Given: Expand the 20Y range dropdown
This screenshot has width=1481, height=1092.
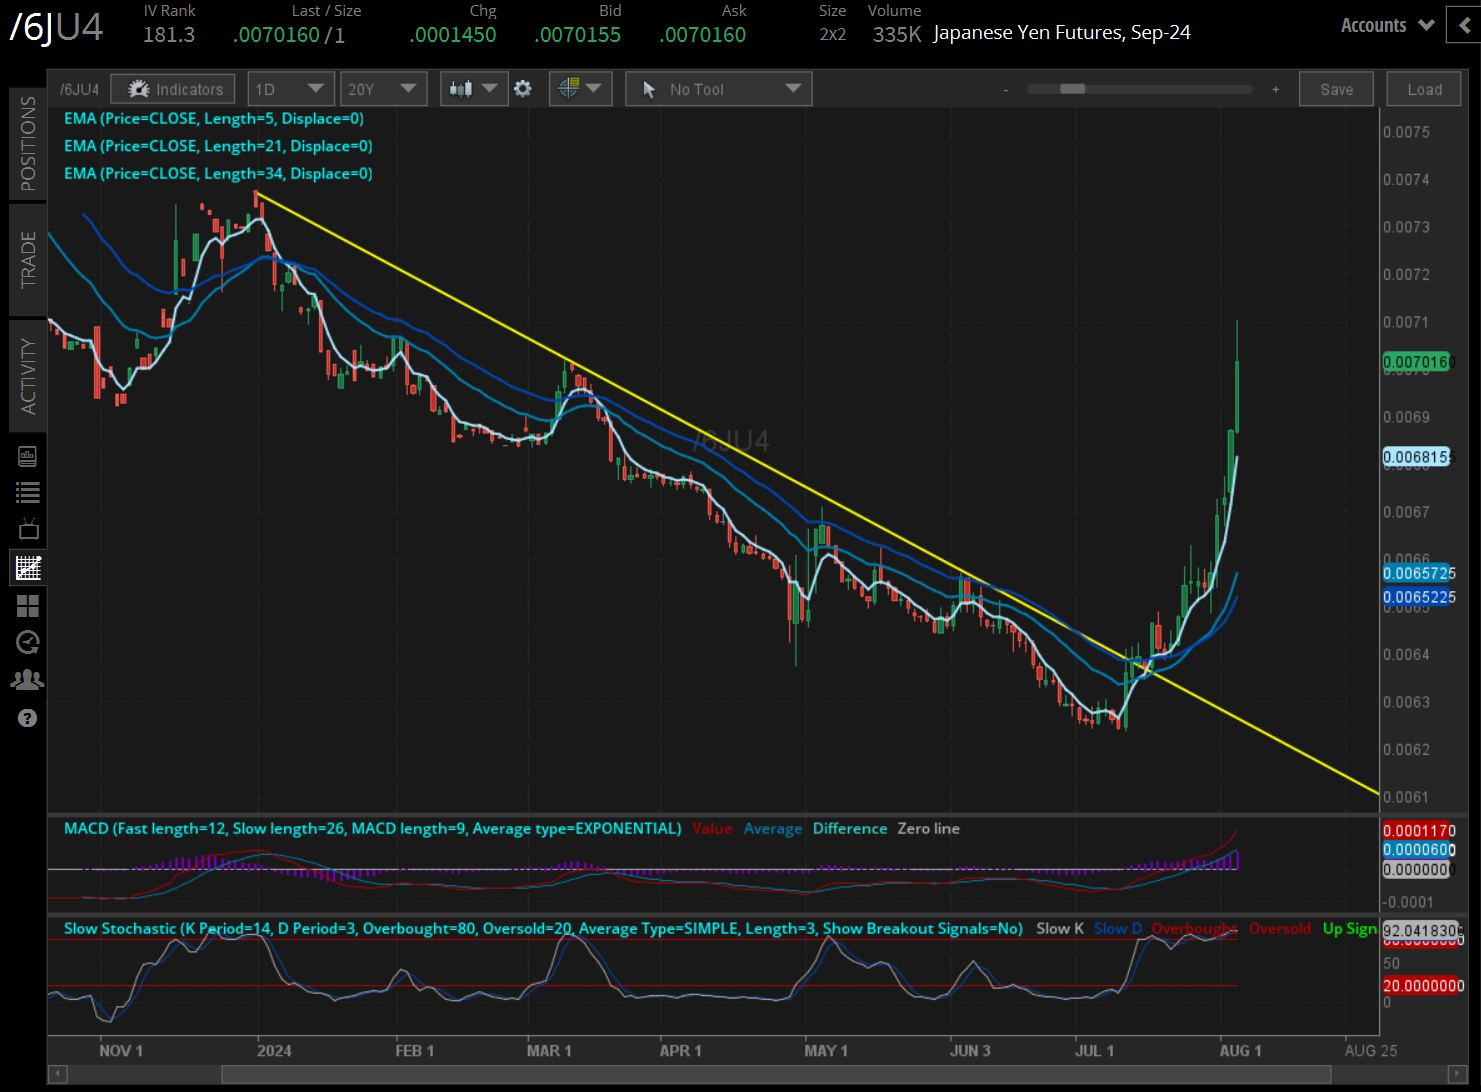Looking at the screenshot, I should click(x=383, y=88).
